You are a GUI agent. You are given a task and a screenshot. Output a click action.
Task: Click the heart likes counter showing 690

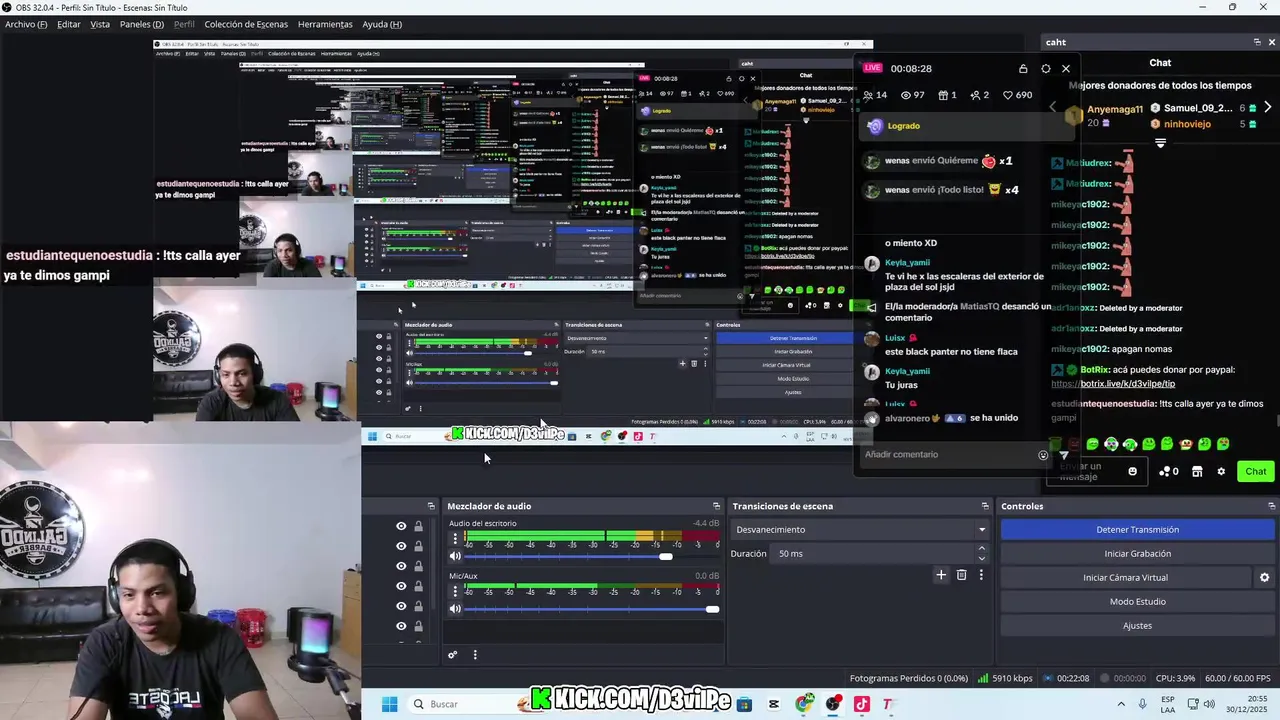click(1017, 95)
